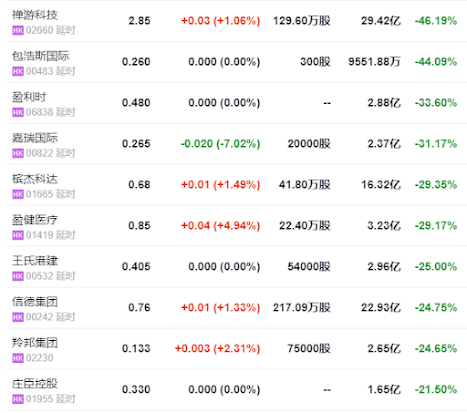Click market cap 29.42亿

tap(381, 21)
